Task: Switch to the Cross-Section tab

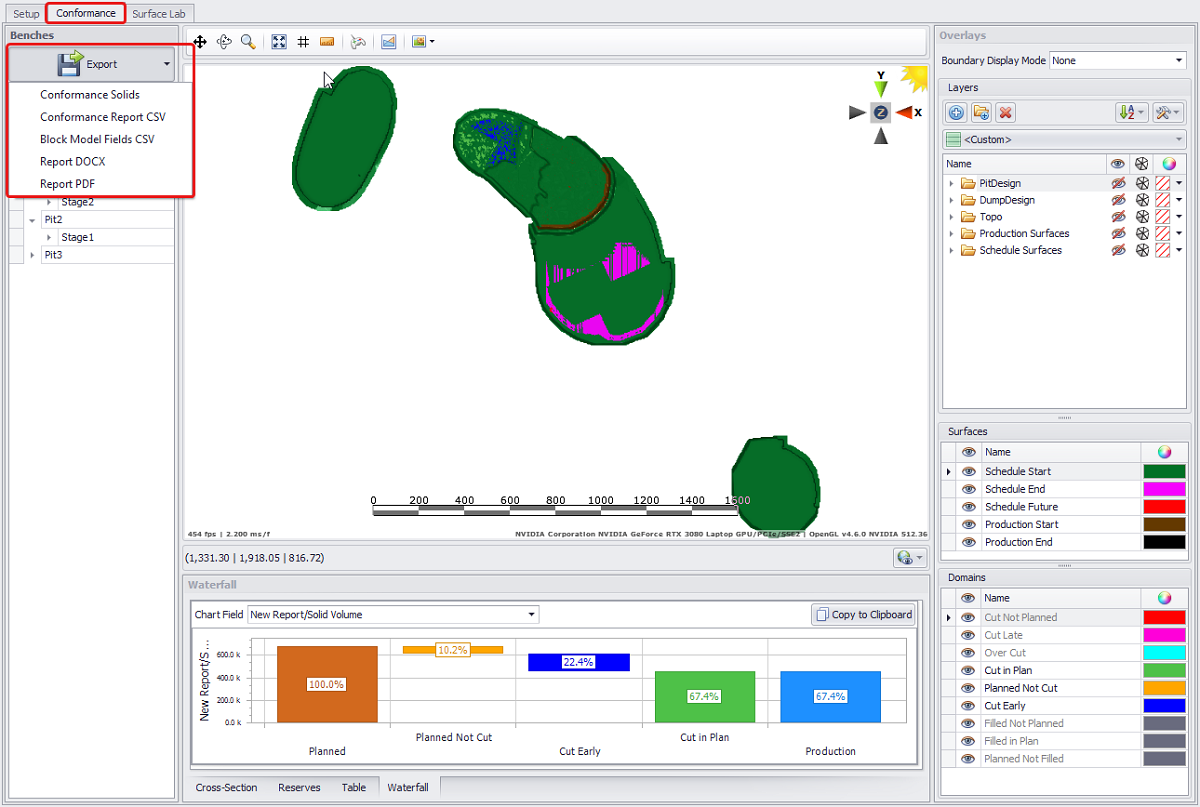Action: 226,788
